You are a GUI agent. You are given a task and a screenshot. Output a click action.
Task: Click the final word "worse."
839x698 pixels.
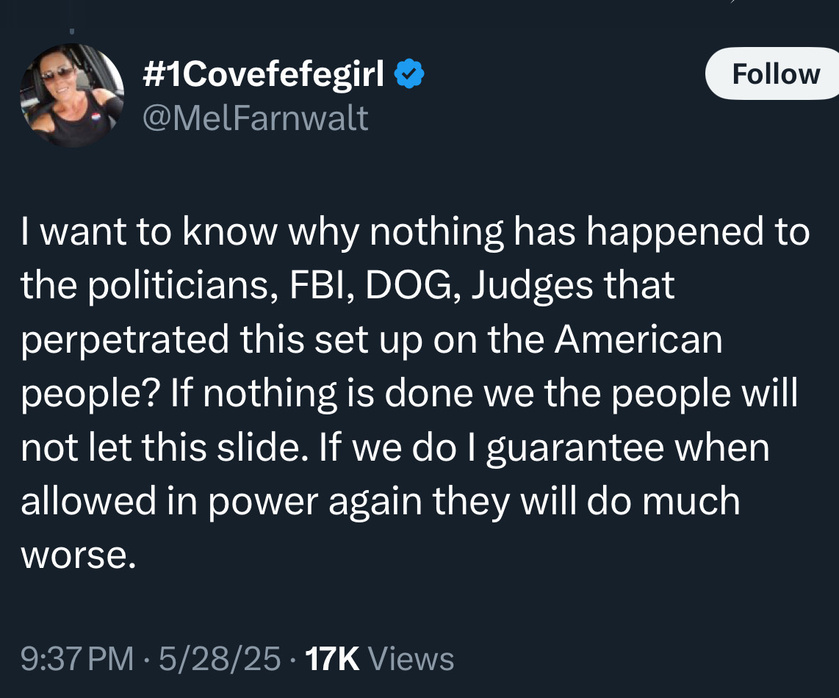[x=78, y=557]
